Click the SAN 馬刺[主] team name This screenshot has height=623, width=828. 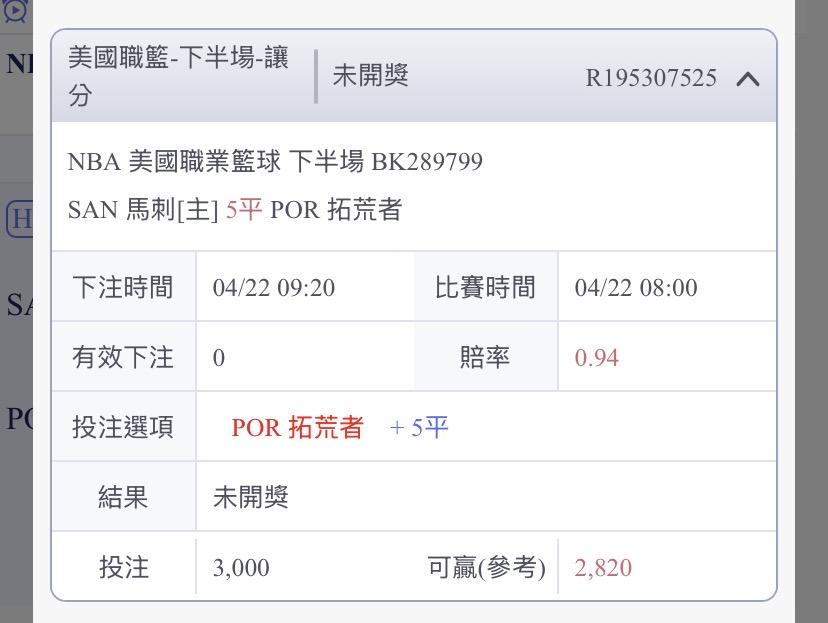click(143, 210)
